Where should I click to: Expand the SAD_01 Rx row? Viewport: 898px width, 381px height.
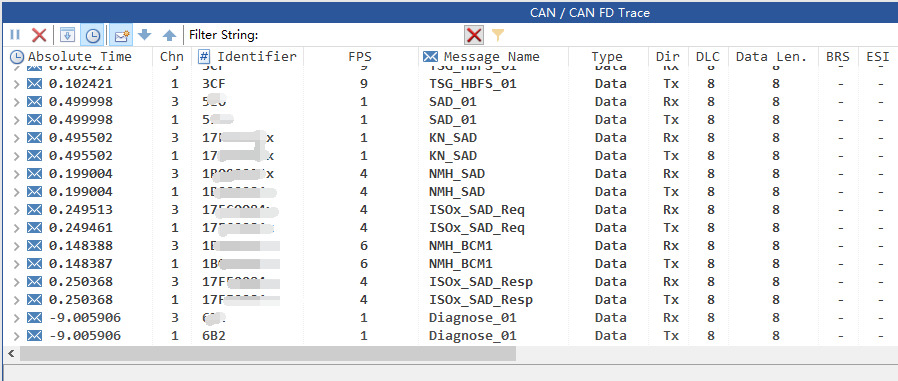click(x=17, y=102)
